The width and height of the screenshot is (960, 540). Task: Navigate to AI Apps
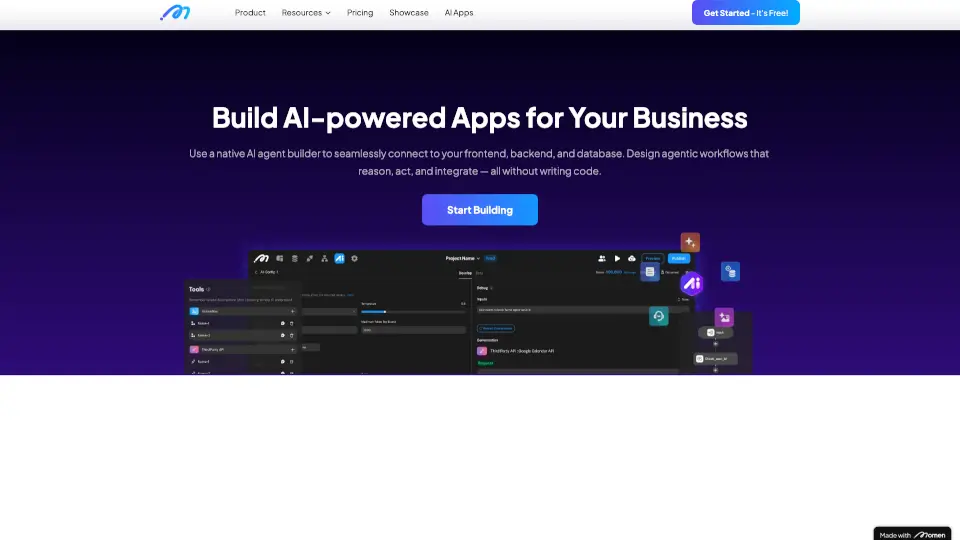(459, 13)
